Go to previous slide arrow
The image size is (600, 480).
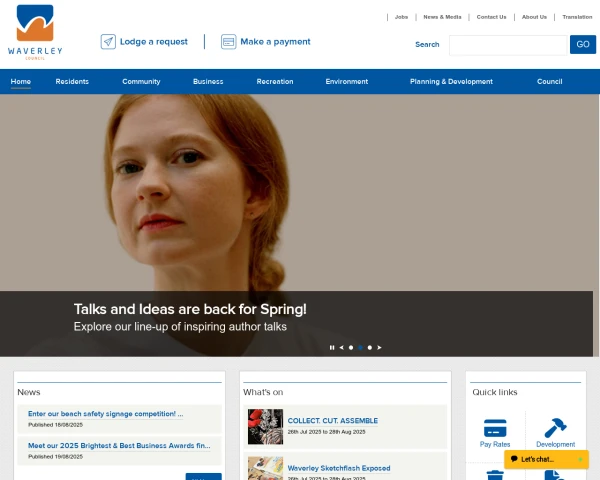(341, 348)
